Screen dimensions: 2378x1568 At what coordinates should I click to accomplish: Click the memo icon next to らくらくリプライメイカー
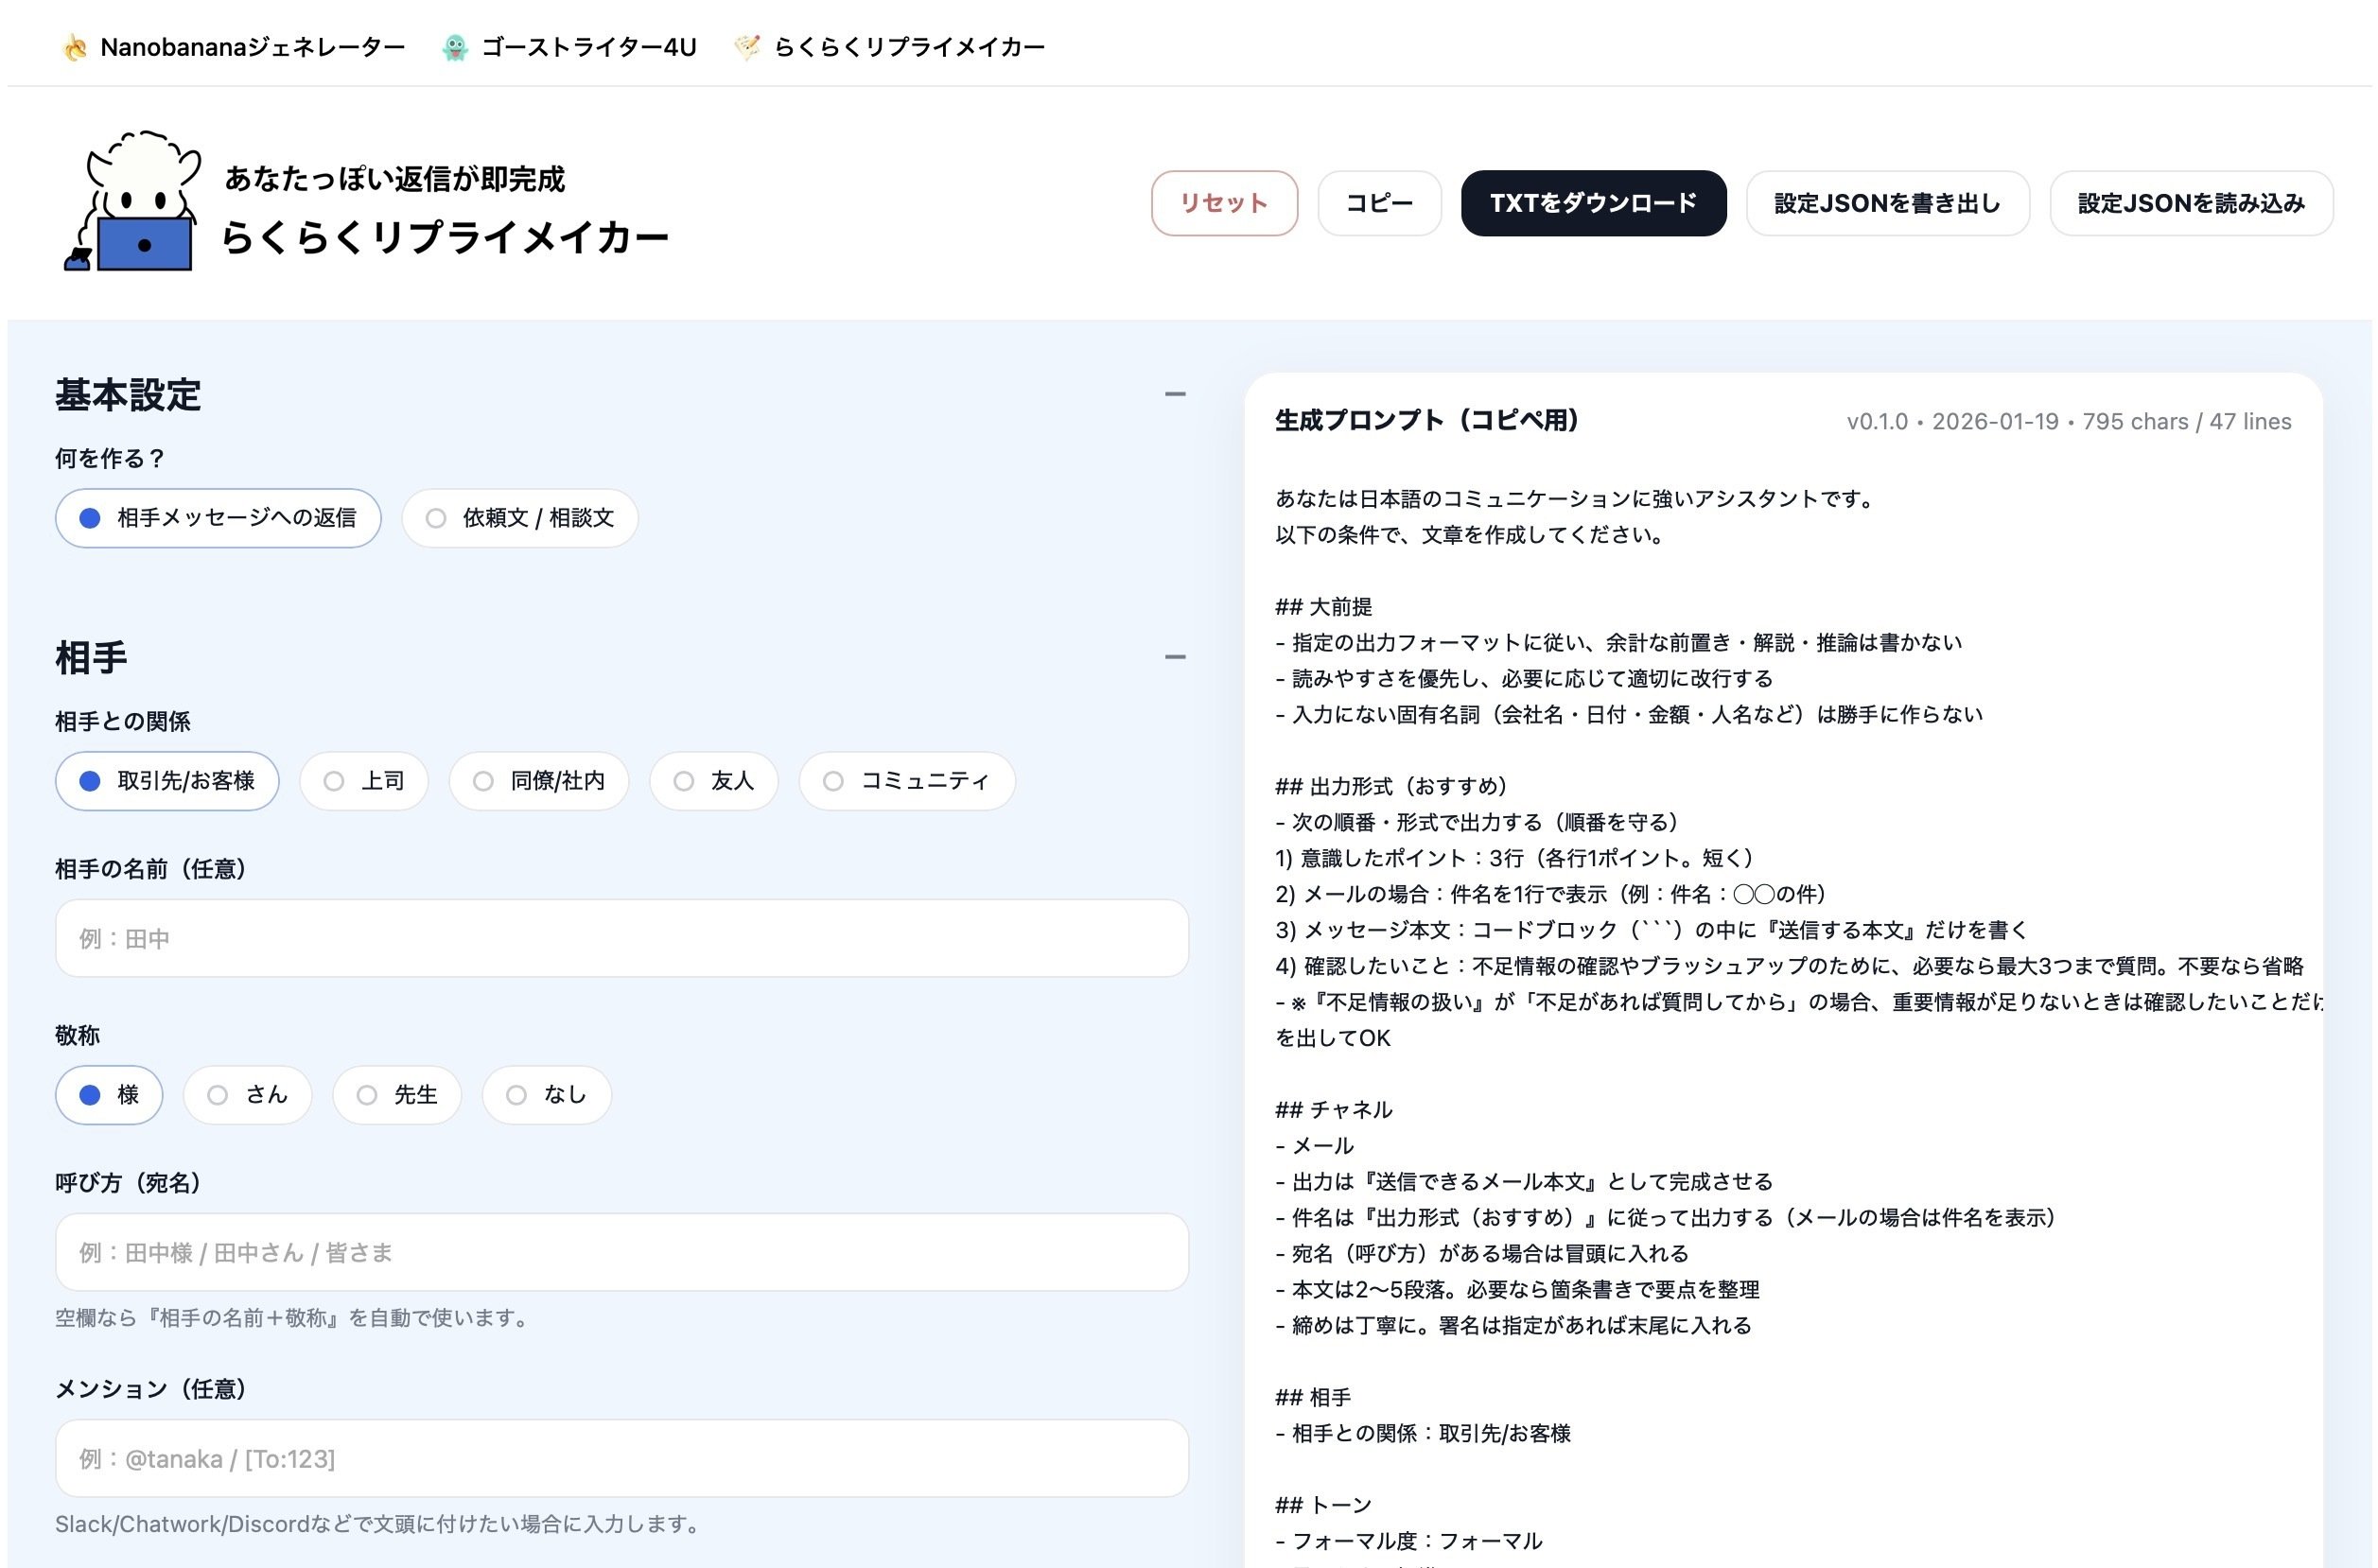click(748, 45)
